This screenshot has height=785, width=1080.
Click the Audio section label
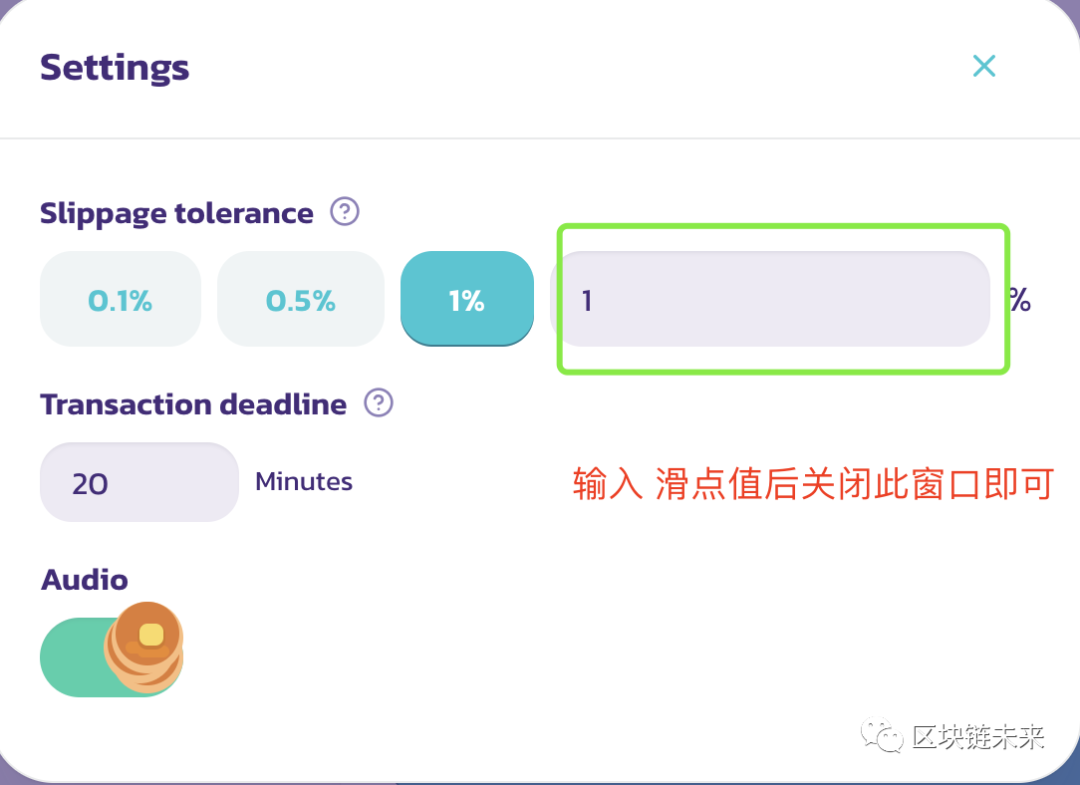pyautogui.click(x=84, y=579)
